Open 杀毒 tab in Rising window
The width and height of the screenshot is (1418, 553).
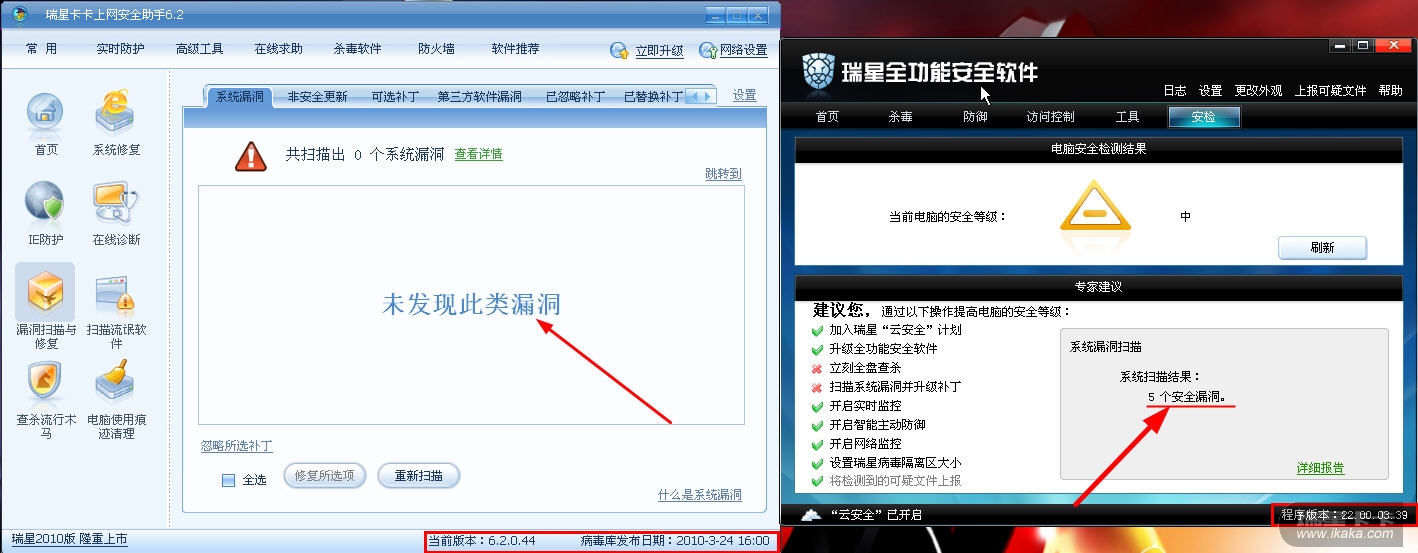[900, 117]
